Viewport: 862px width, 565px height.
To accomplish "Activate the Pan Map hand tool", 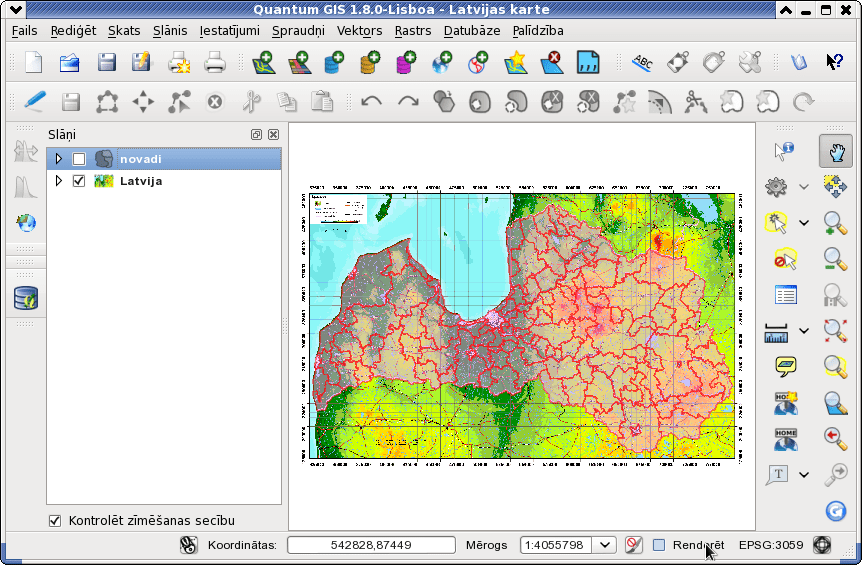I will (836, 151).
